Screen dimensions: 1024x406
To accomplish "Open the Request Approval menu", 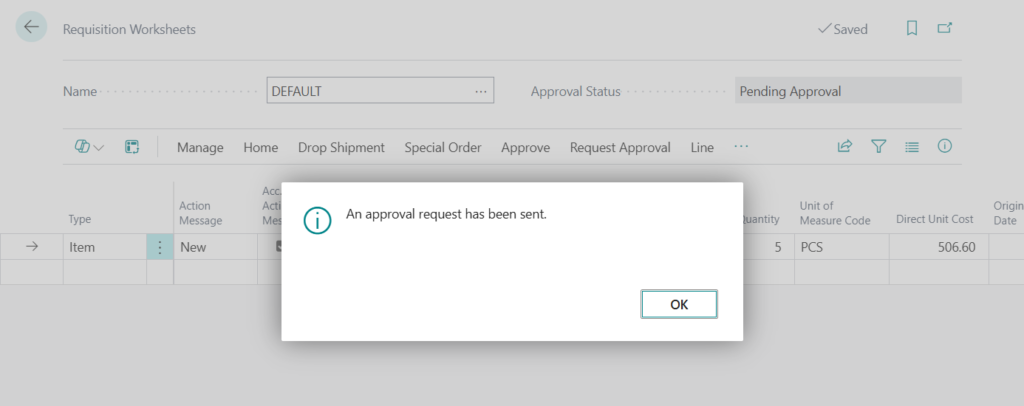I will pos(620,147).
